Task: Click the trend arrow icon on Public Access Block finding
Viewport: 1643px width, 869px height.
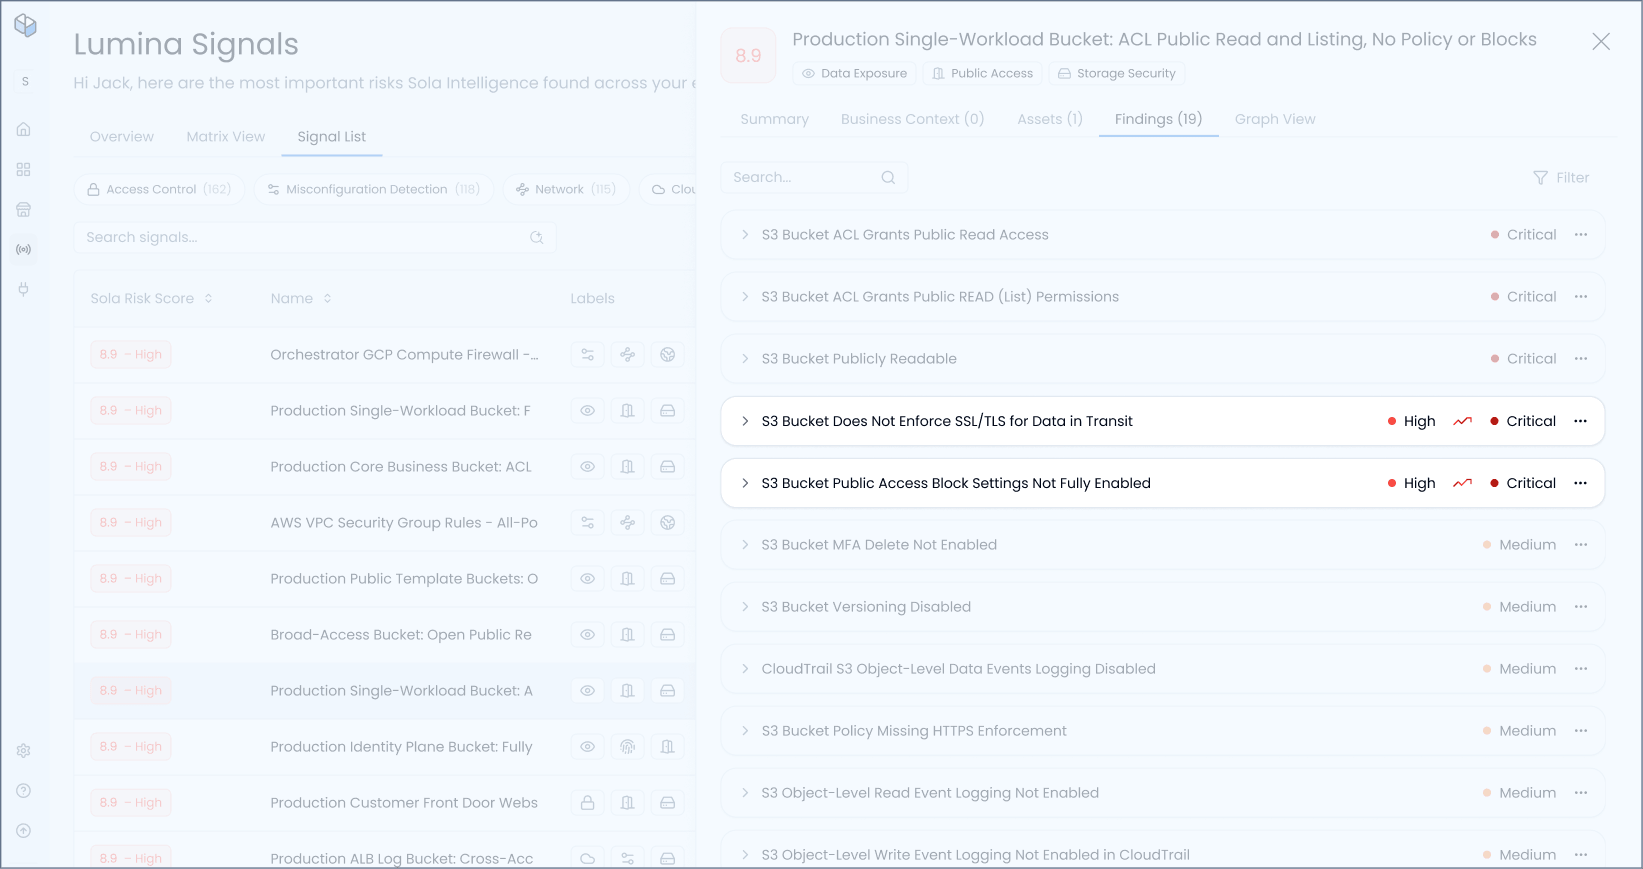Action: (x=1463, y=483)
